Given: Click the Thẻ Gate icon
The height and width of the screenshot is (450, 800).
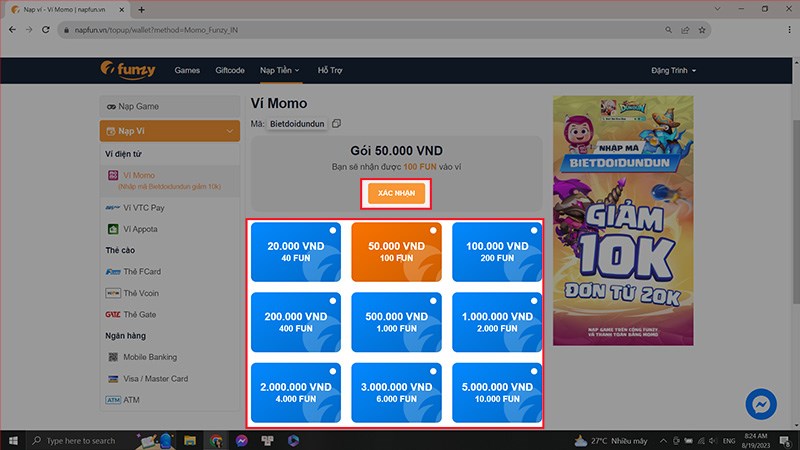Looking at the screenshot, I should click(113, 314).
